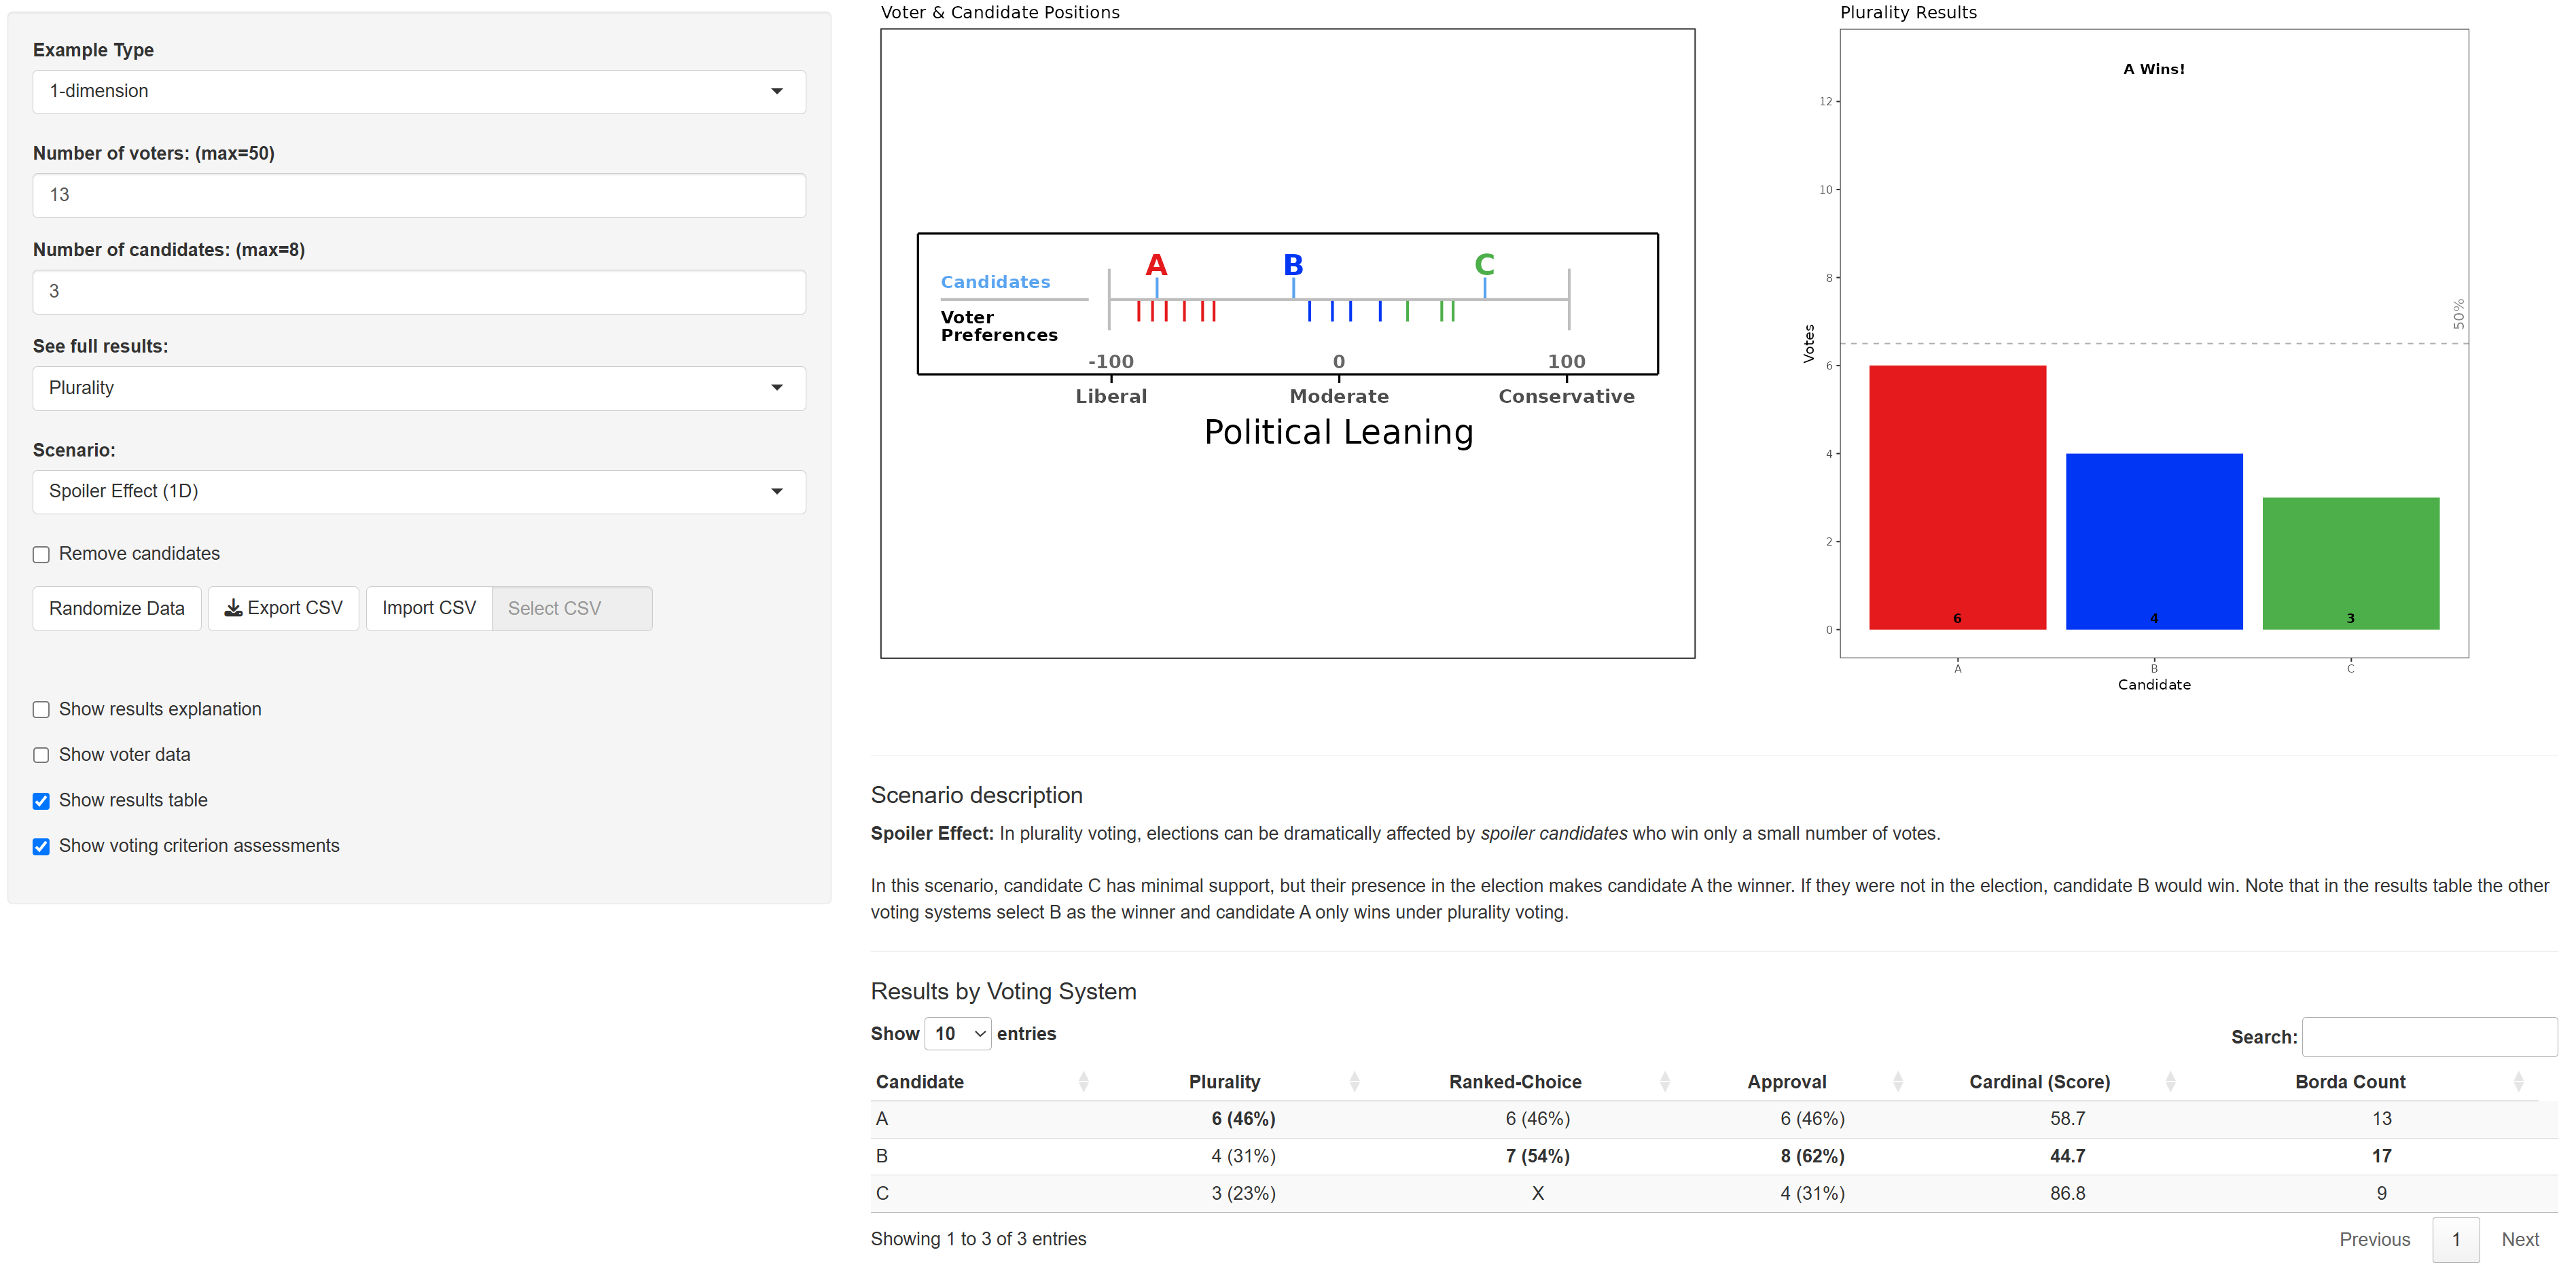Click the Import CSV button
This screenshot has width=2576, height=1265.
click(428, 608)
